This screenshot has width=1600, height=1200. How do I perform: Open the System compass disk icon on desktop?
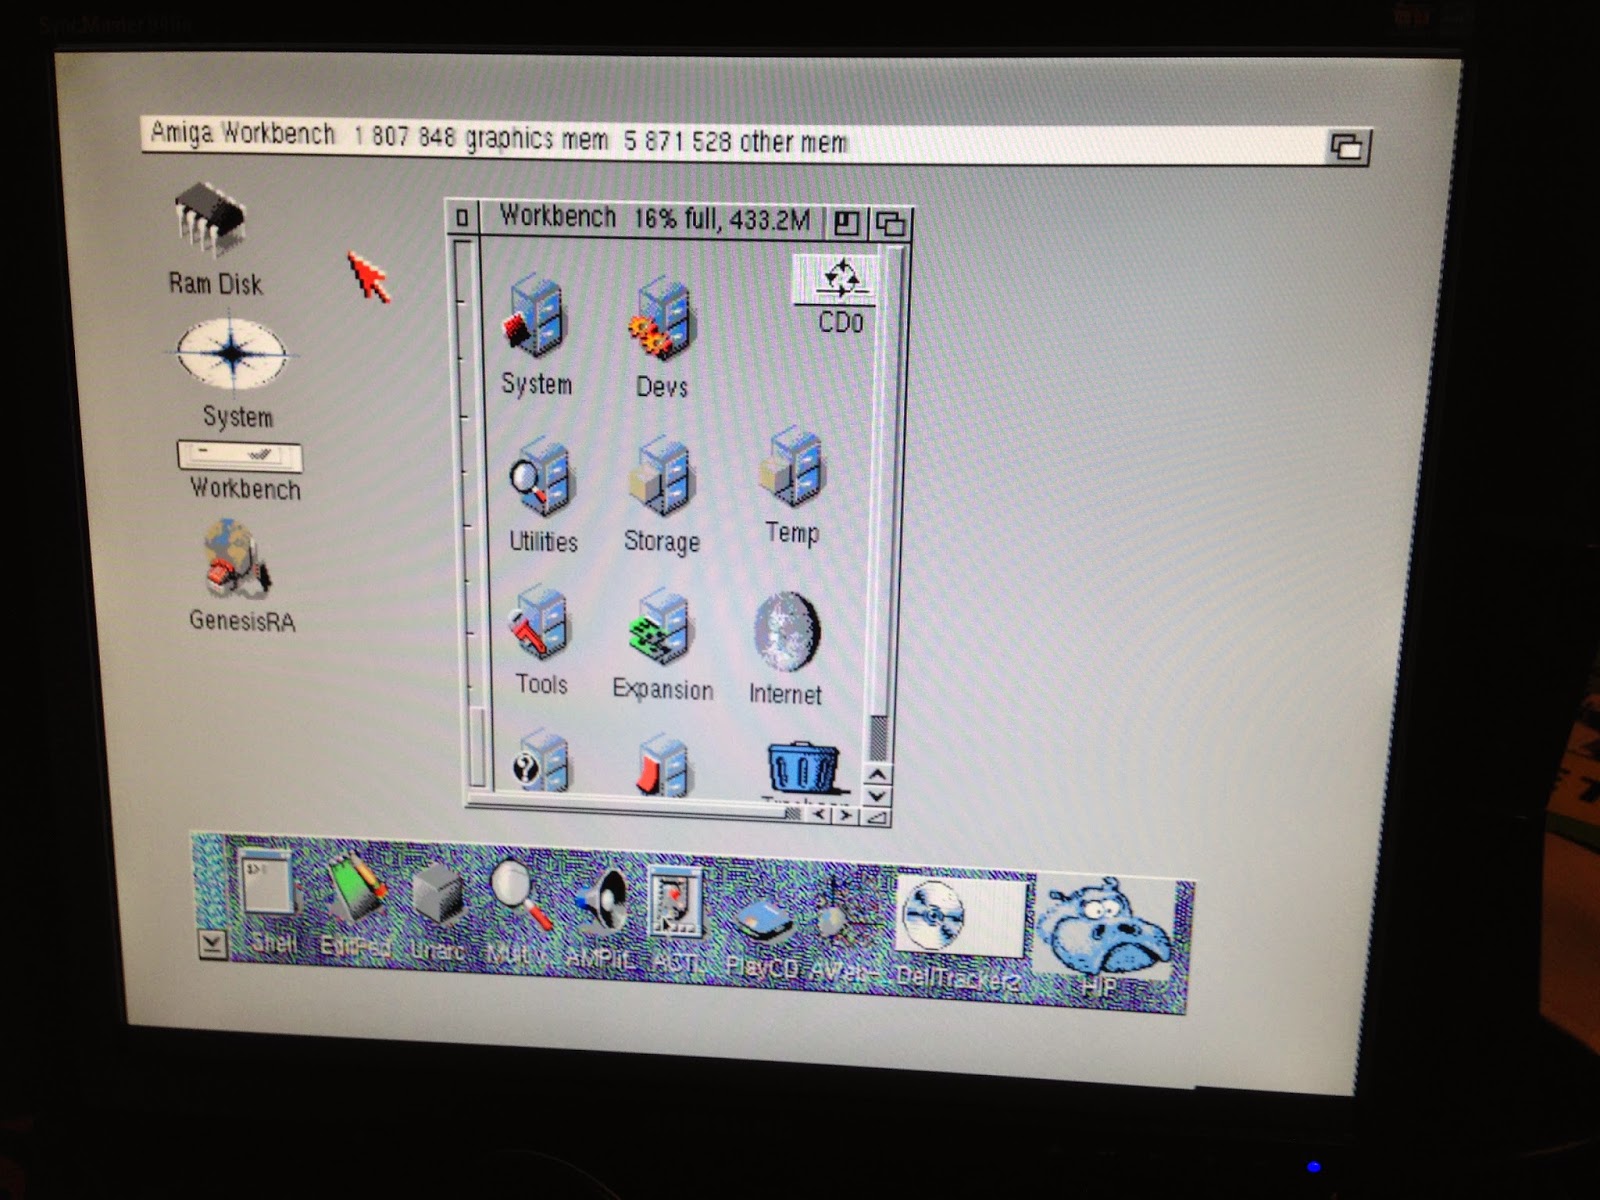pos(232,353)
